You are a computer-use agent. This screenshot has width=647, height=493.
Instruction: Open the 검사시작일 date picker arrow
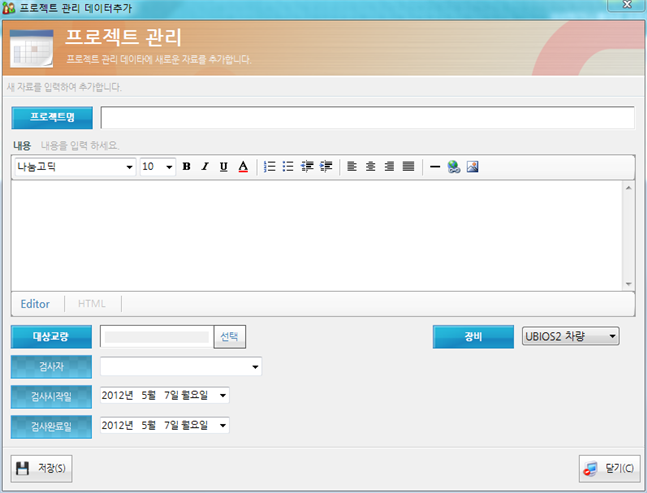[223, 396]
